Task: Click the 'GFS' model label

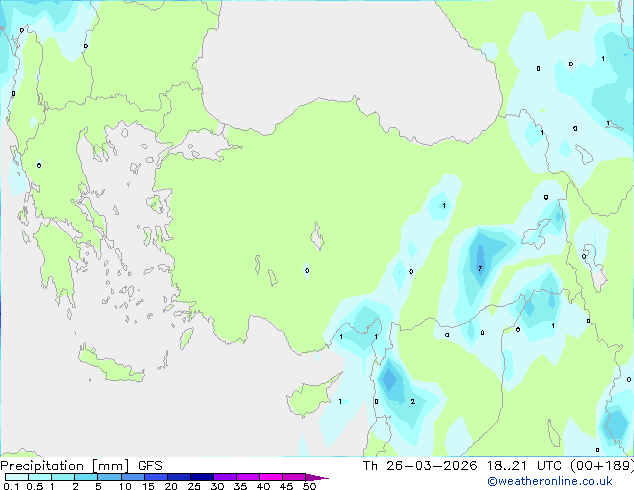Action: coord(150,466)
